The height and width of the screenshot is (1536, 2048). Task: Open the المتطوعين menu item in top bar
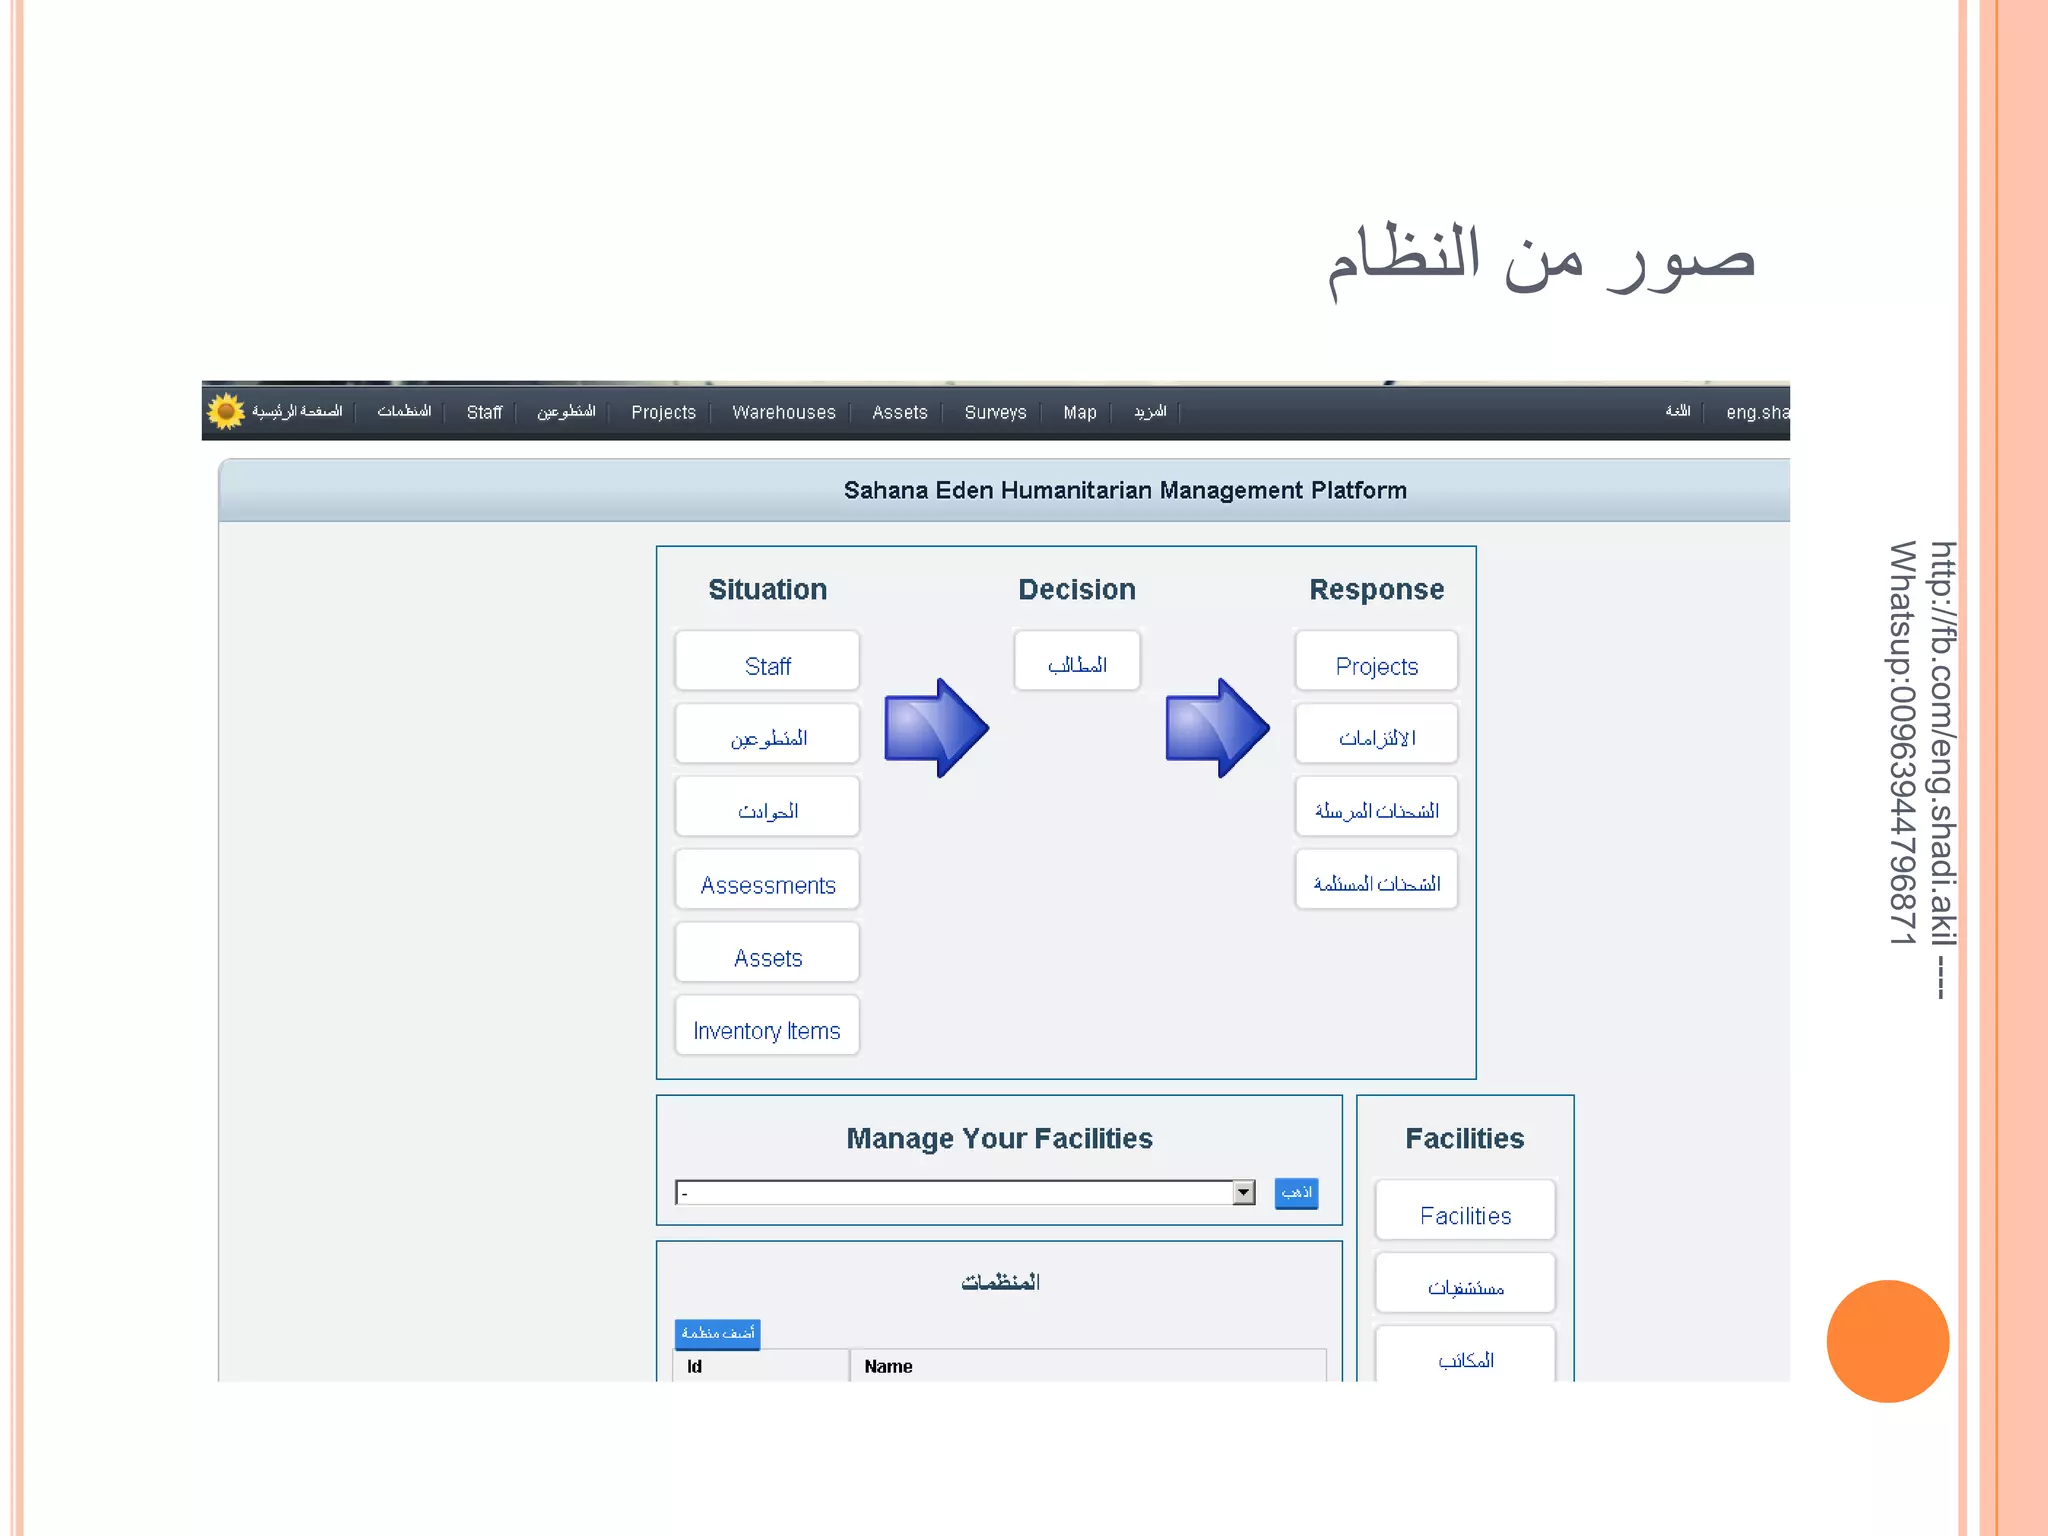click(x=566, y=411)
